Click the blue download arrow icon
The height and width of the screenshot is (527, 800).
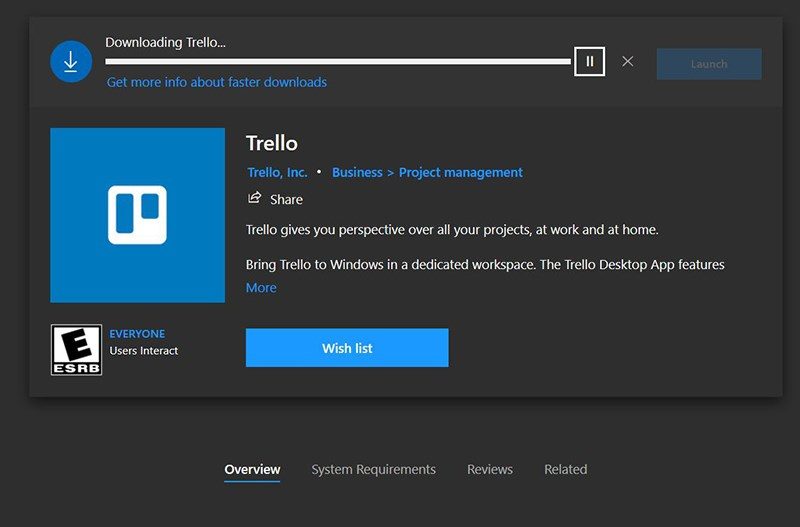[x=71, y=62]
